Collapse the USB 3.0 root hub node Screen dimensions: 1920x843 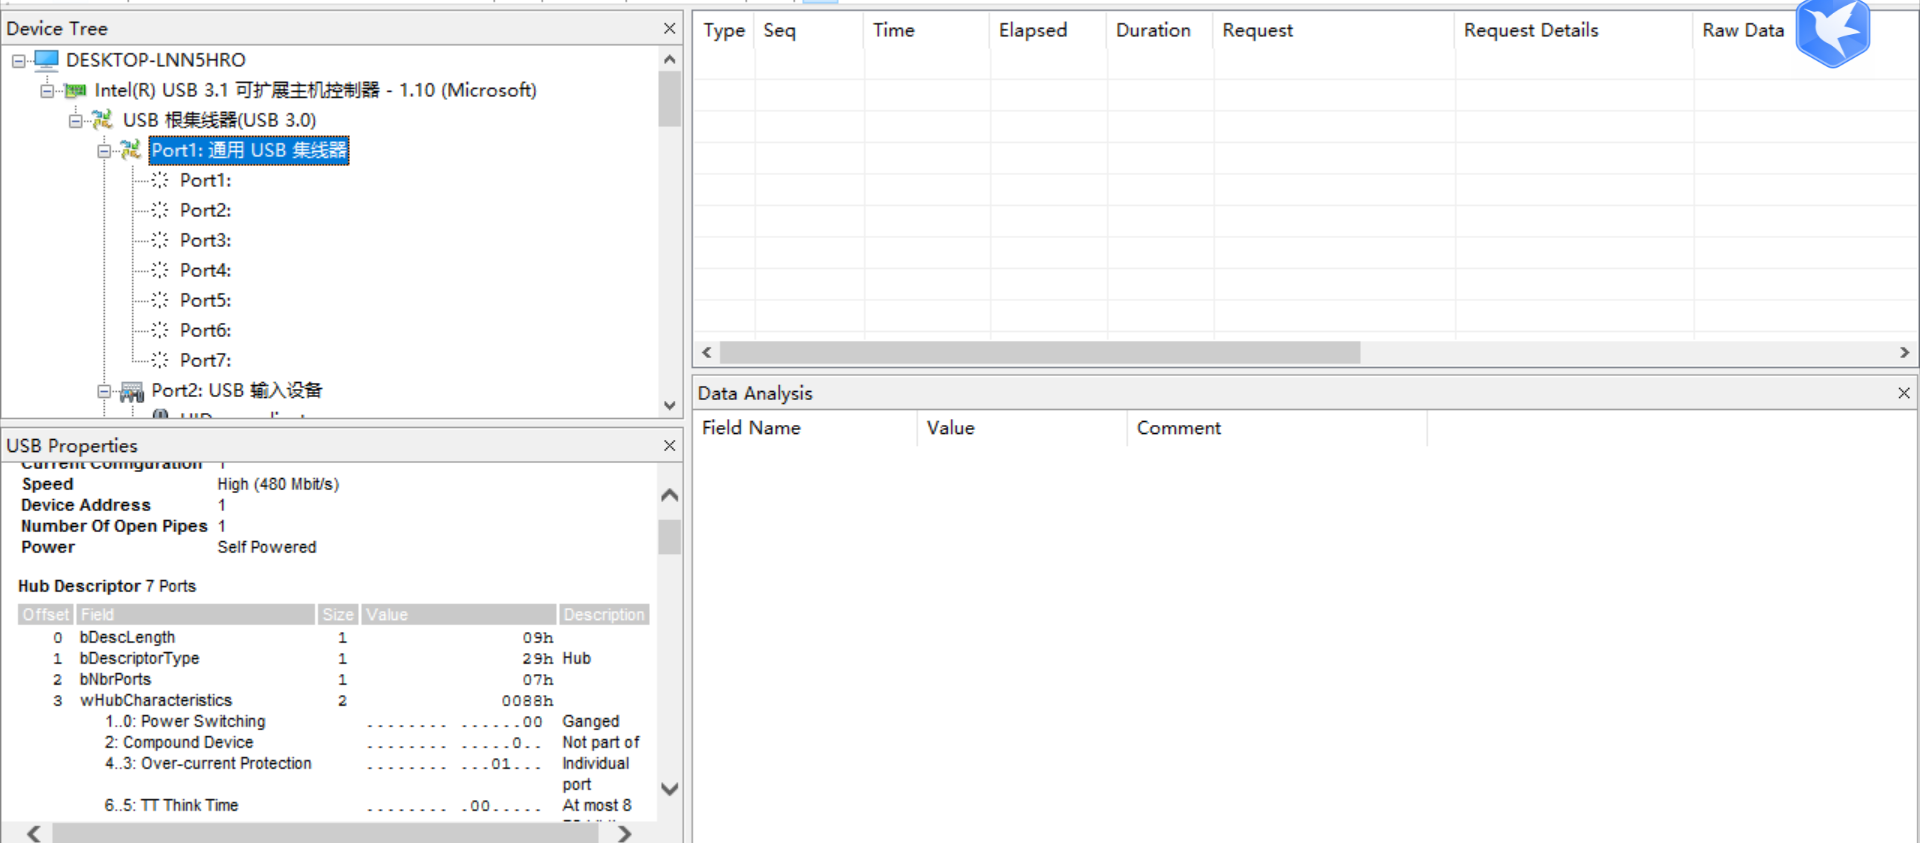pyautogui.click(x=75, y=121)
